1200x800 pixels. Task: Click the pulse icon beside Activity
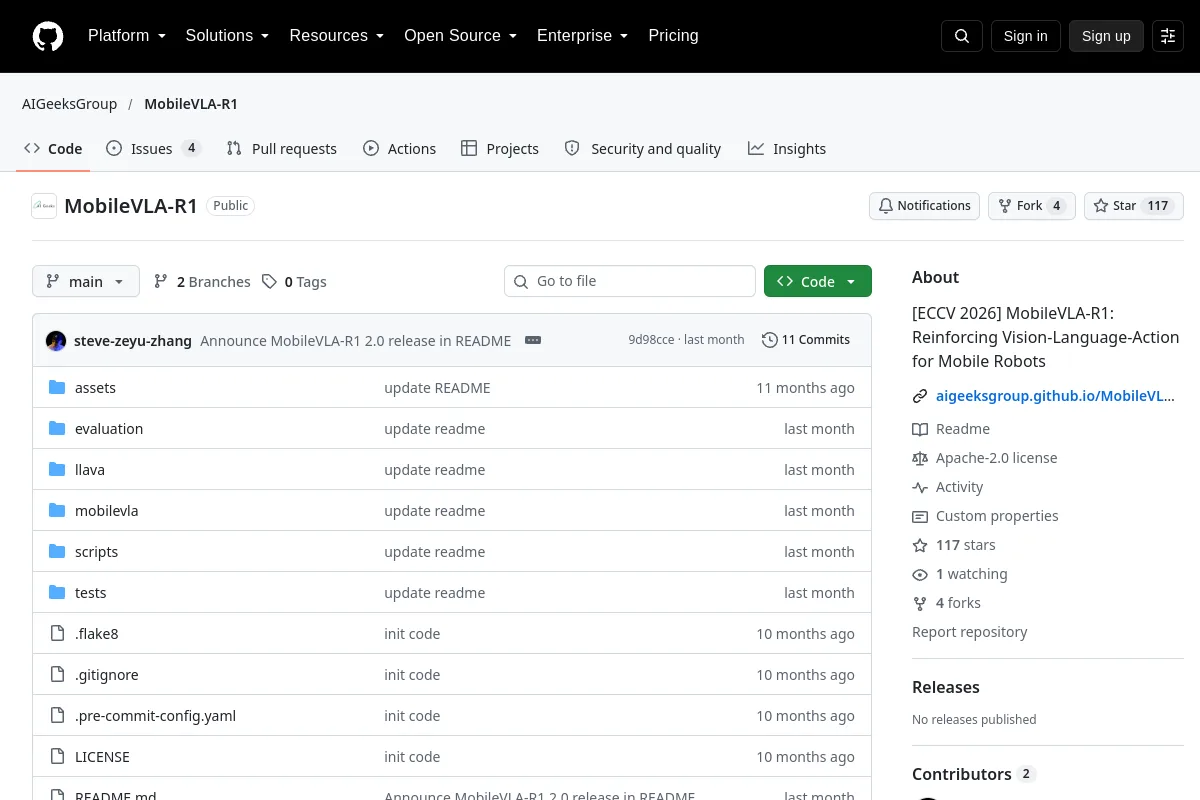coord(920,487)
